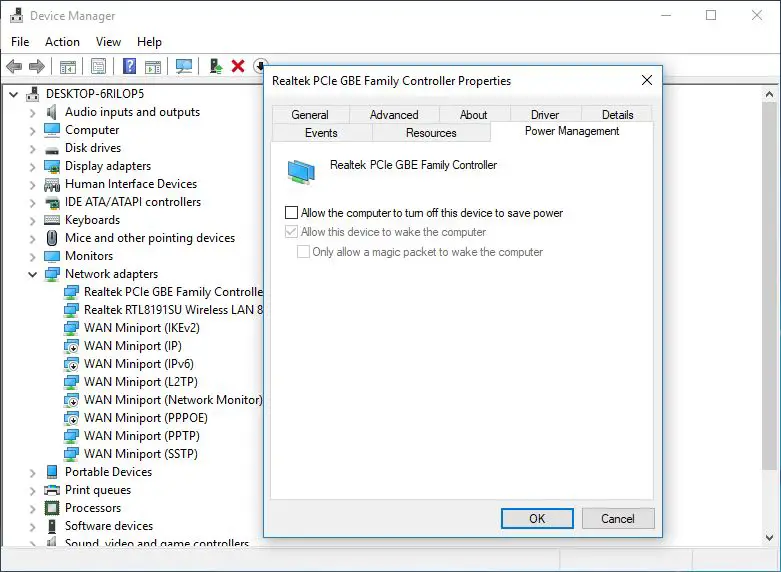Click the Network adapters category icon
Image resolution: width=781 pixels, height=572 pixels.
point(52,274)
